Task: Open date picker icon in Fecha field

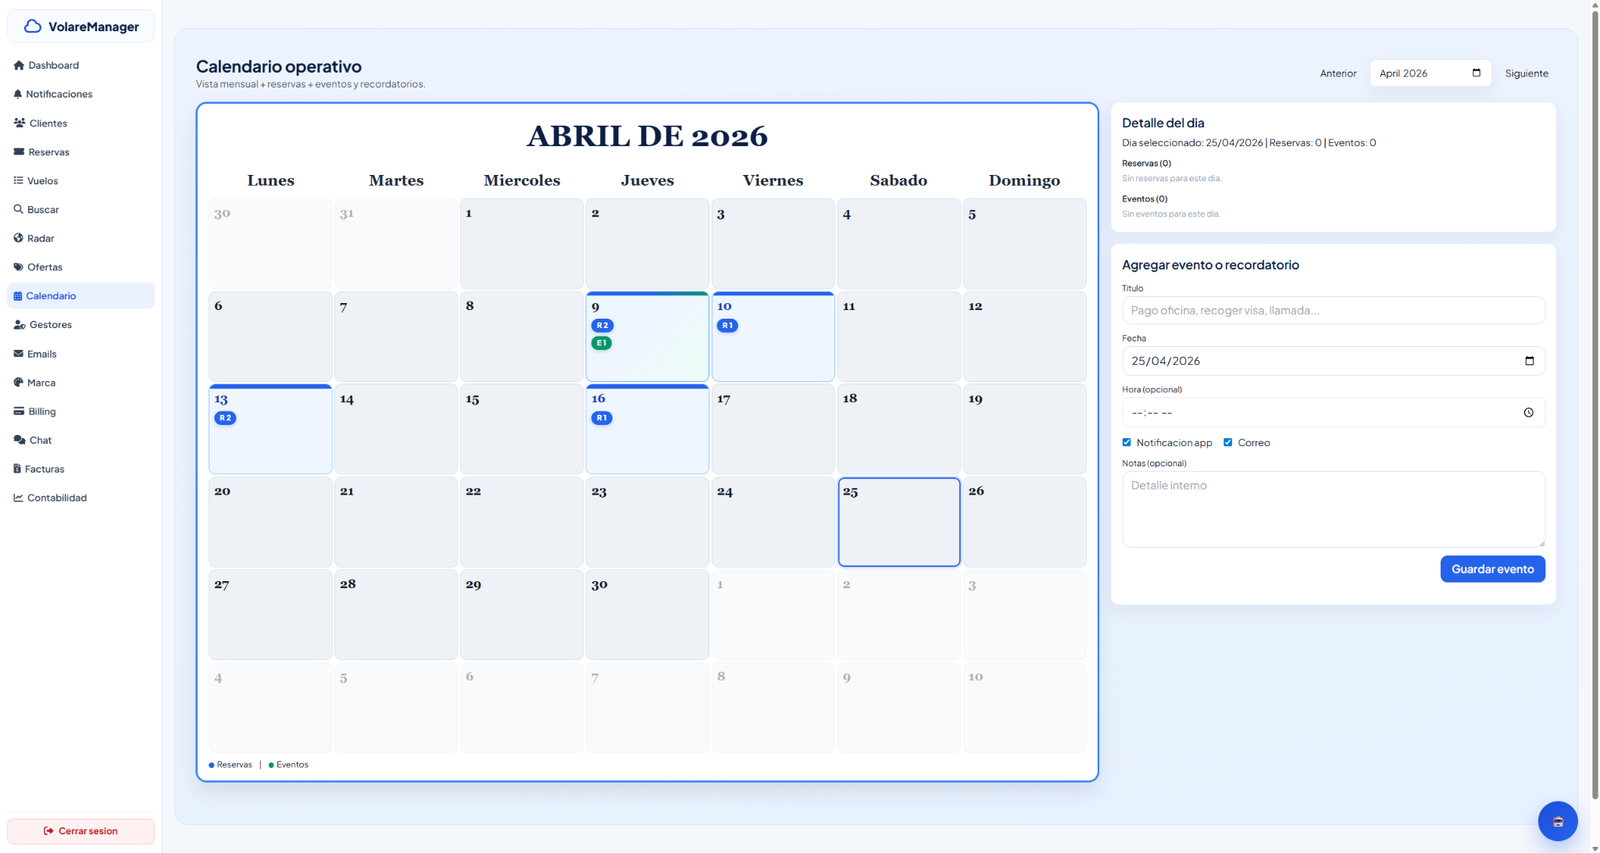Action: click(1529, 361)
